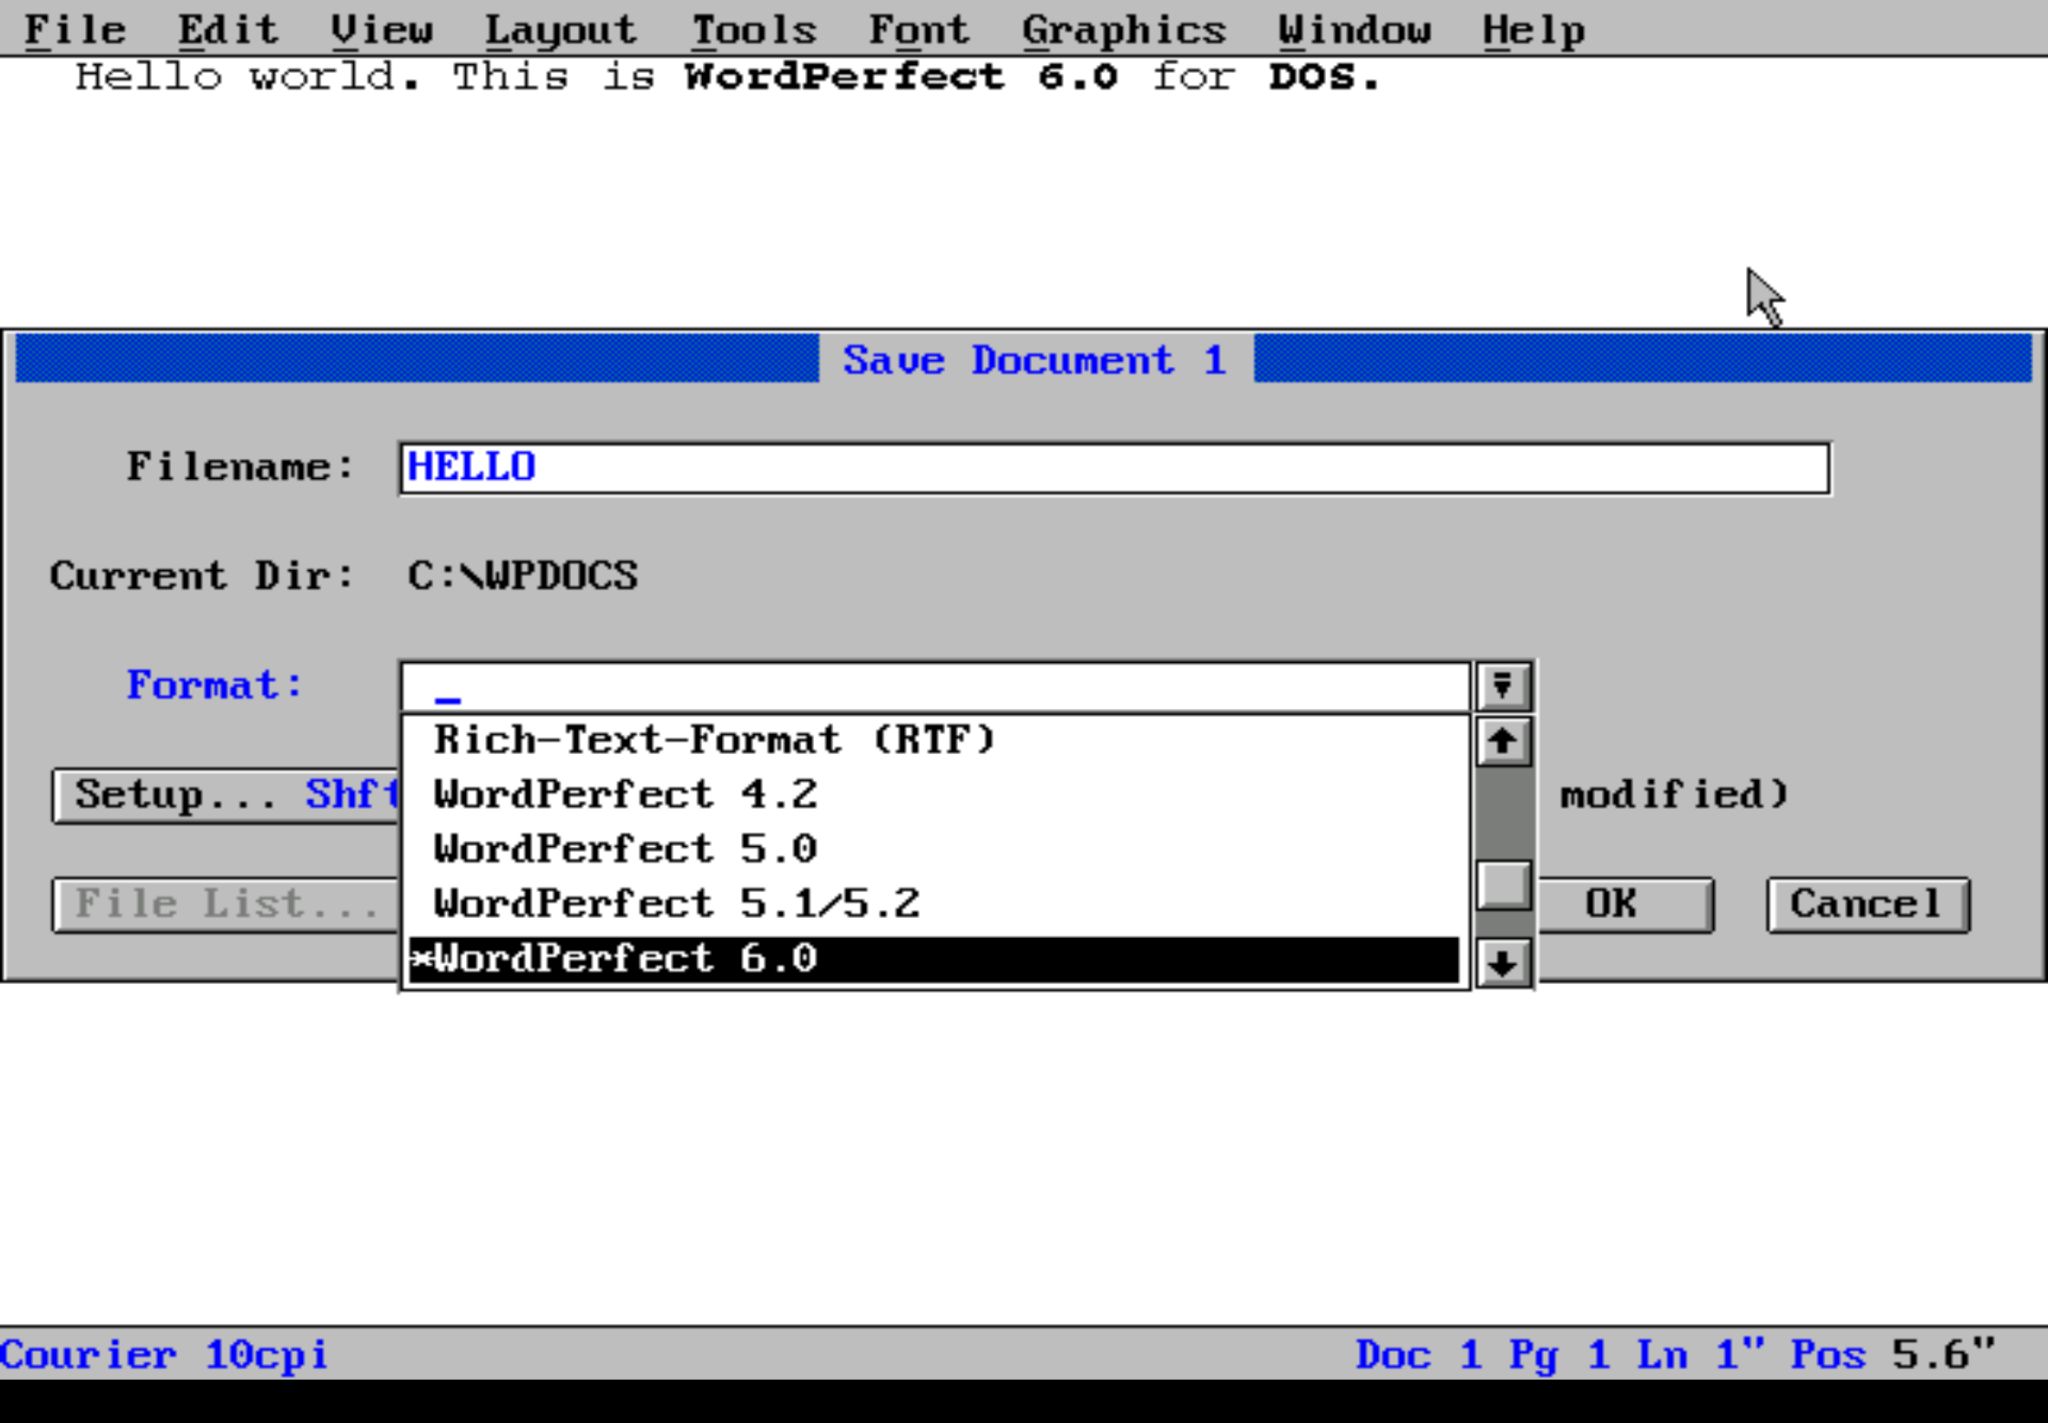This screenshot has height=1423, width=2048.
Task: Pick WordPerfect 5.1/5.2 format
Action: [x=676, y=904]
